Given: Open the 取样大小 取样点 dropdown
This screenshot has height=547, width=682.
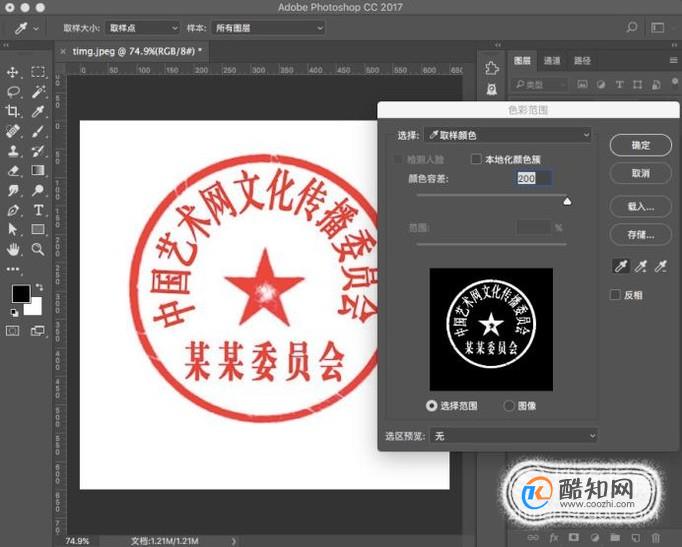Looking at the screenshot, I should click(x=142, y=28).
